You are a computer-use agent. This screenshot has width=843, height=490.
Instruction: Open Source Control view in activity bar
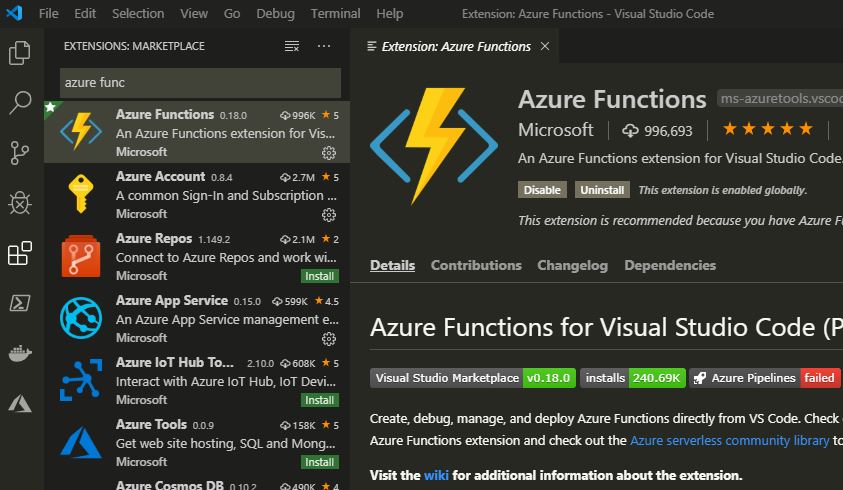coord(20,153)
